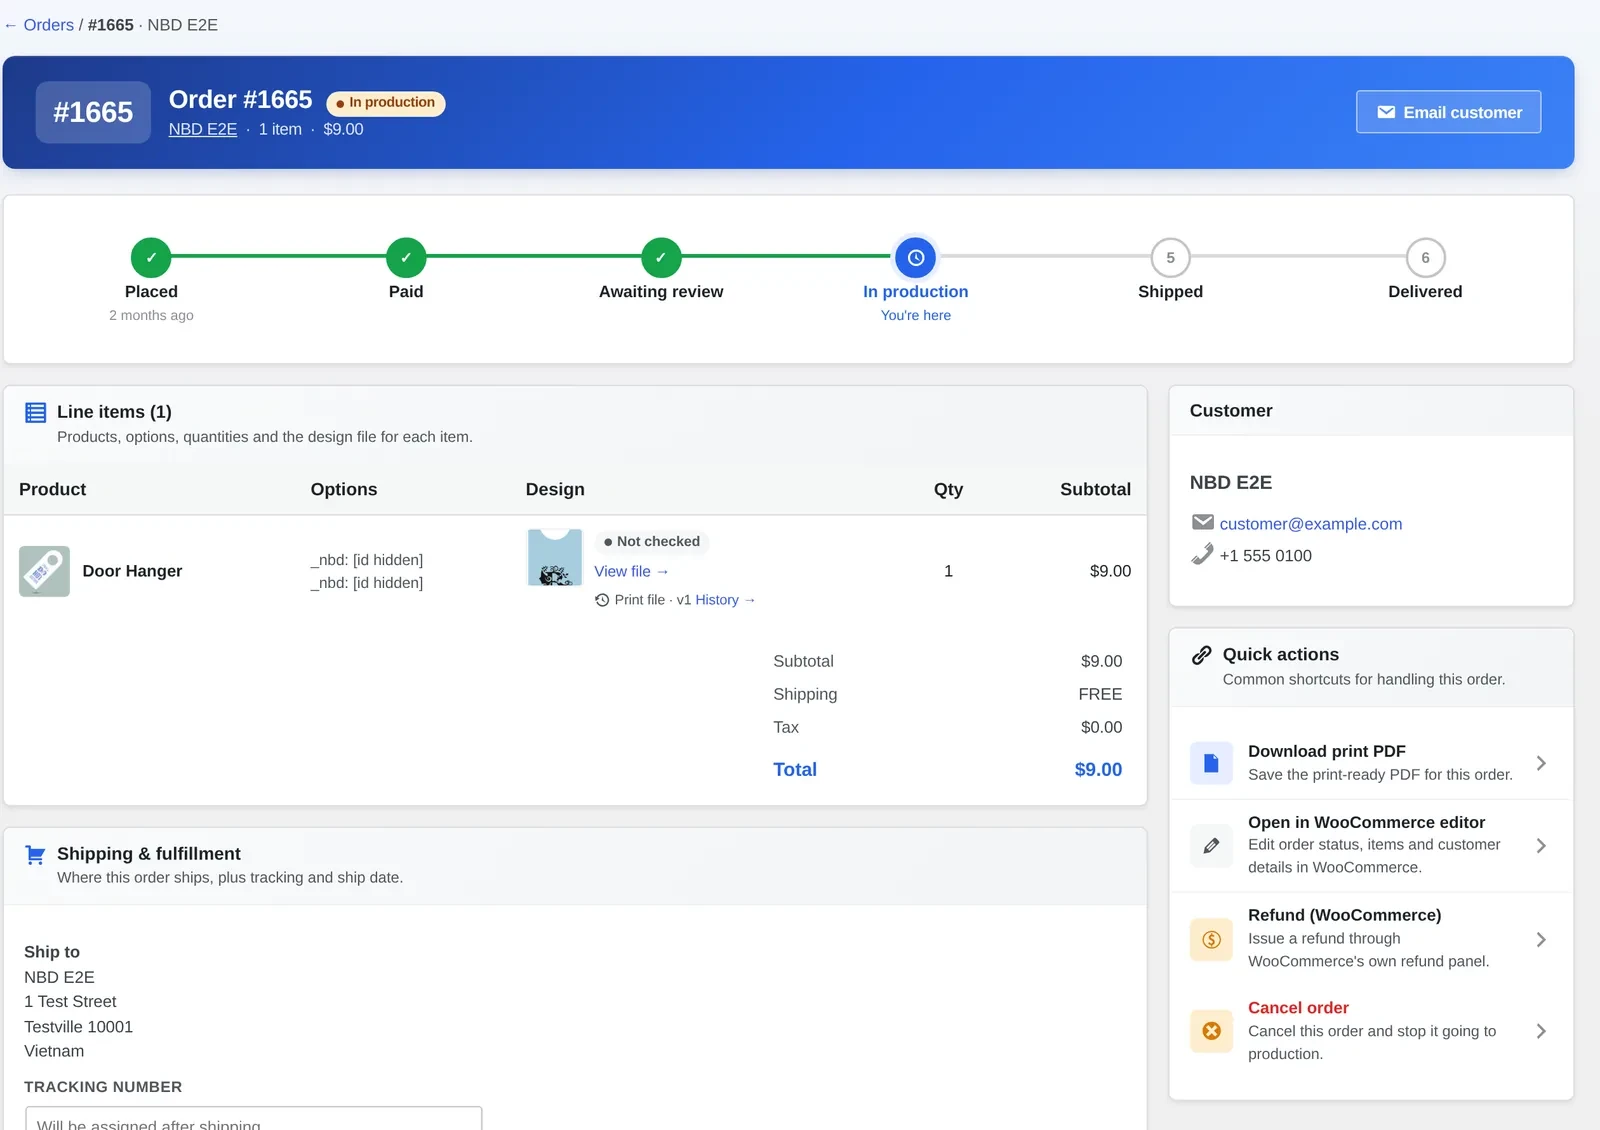This screenshot has height=1130, width=1600.
Task: Click the Awaiting review checkmark circle
Action: click(661, 257)
